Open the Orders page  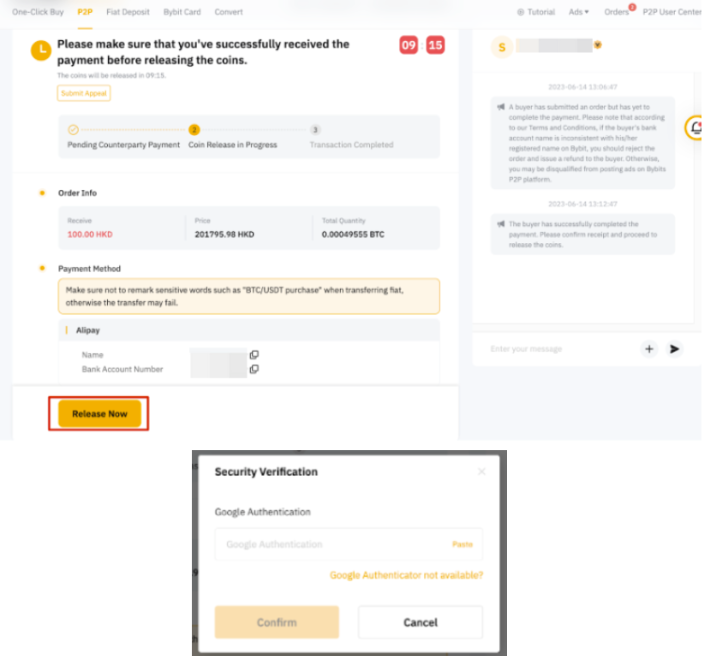coord(617,12)
